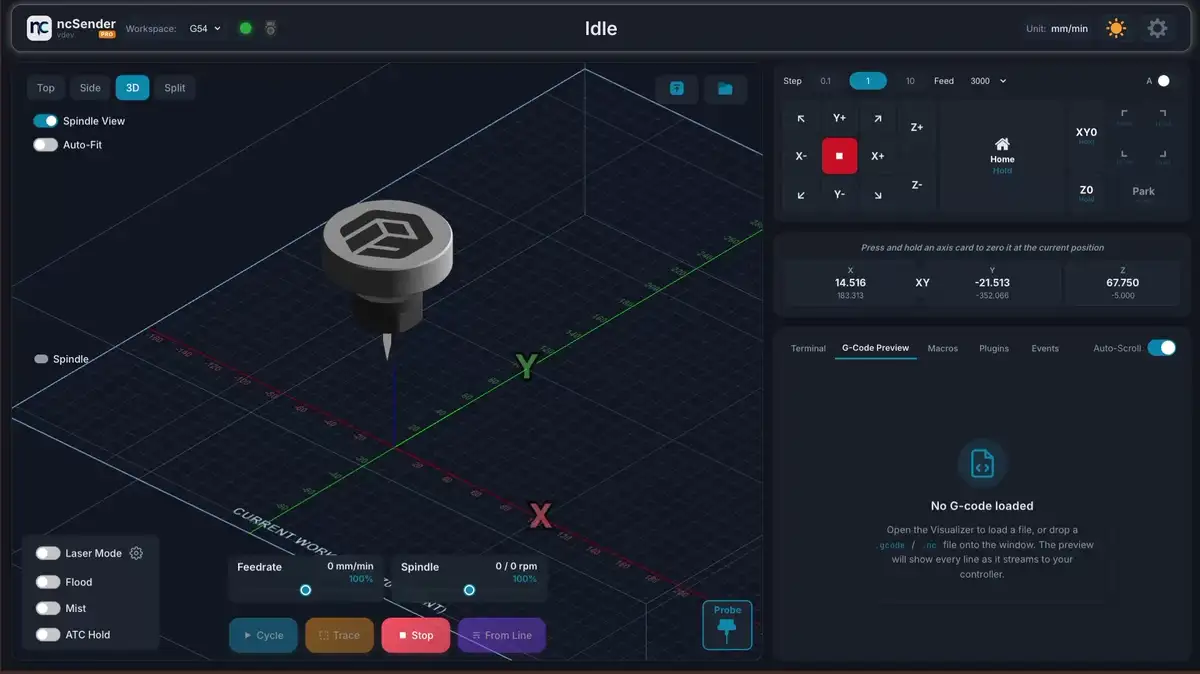
Task: Jog diagonally with the down-left arrow
Action: click(x=801, y=195)
